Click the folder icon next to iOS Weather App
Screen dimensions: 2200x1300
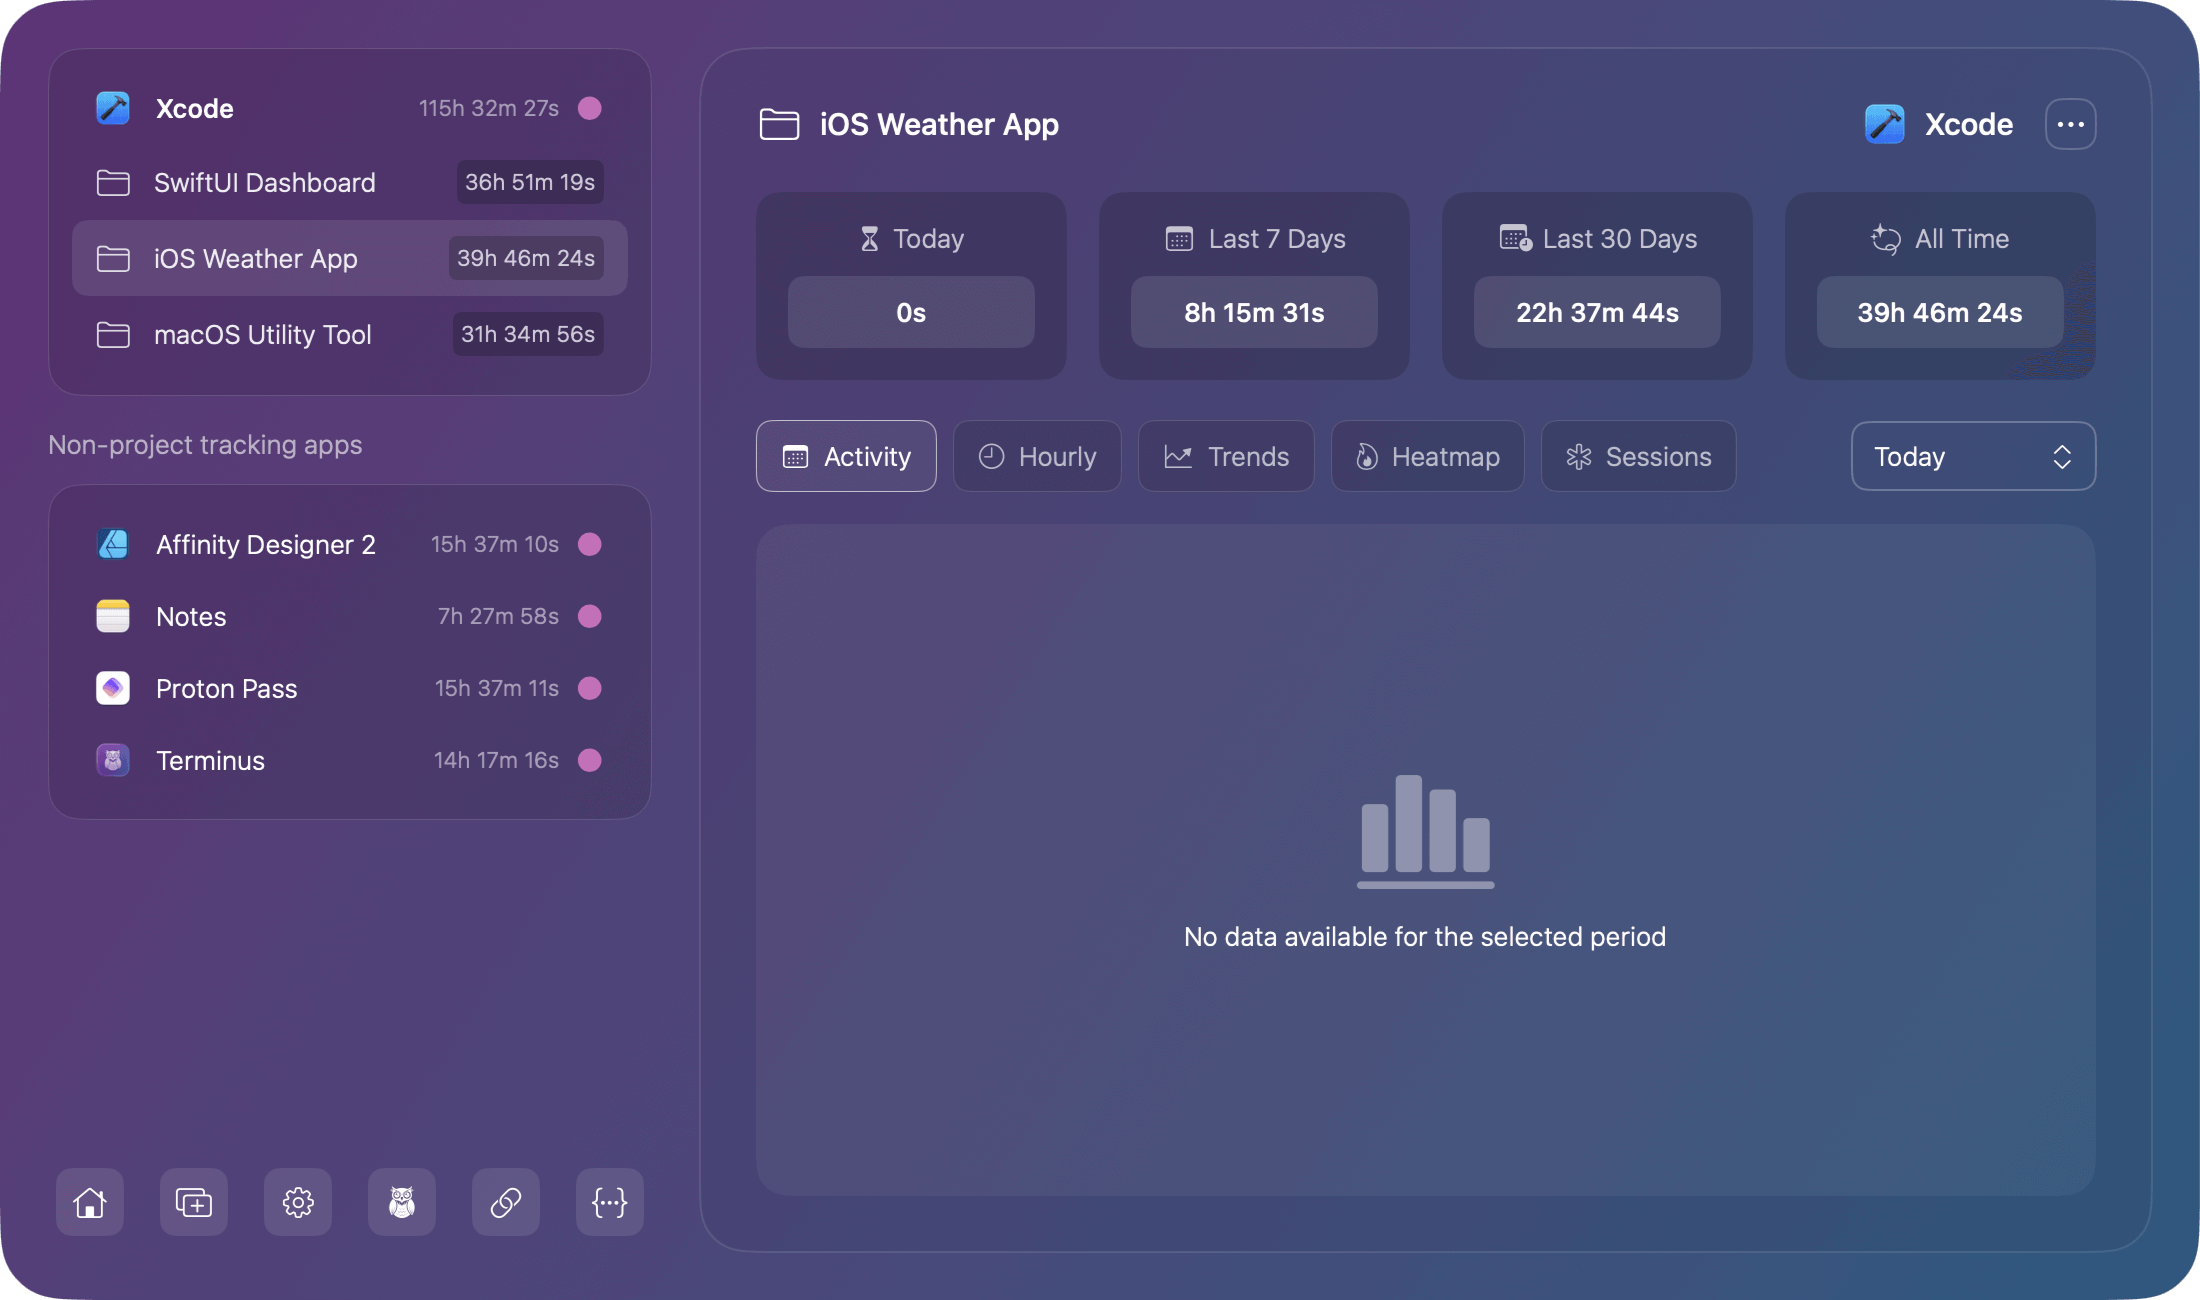113,258
